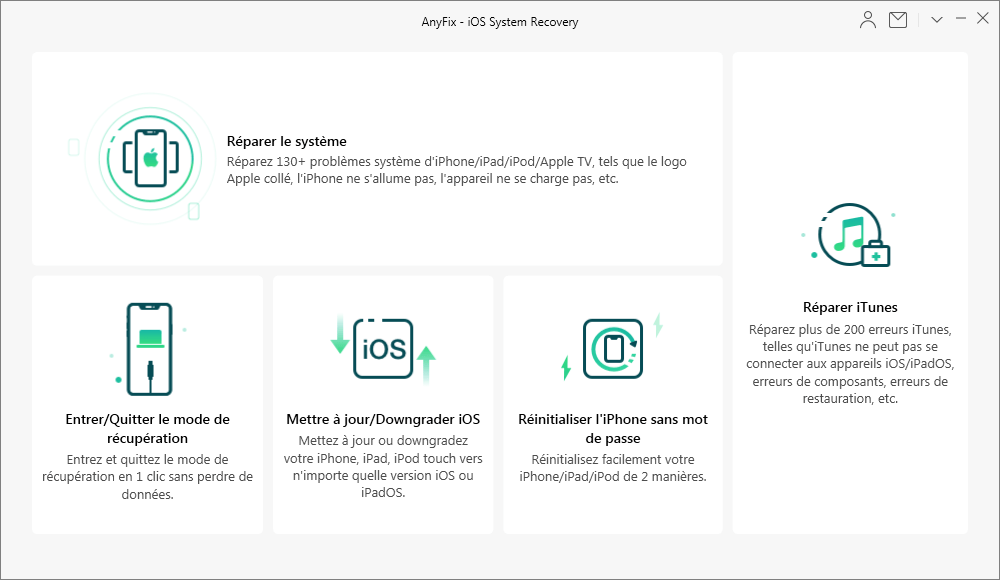The height and width of the screenshot is (580, 1000).
Task: Click the window title 'AnyFix - iOS System Recovery'
Action: pyautogui.click(x=500, y=22)
